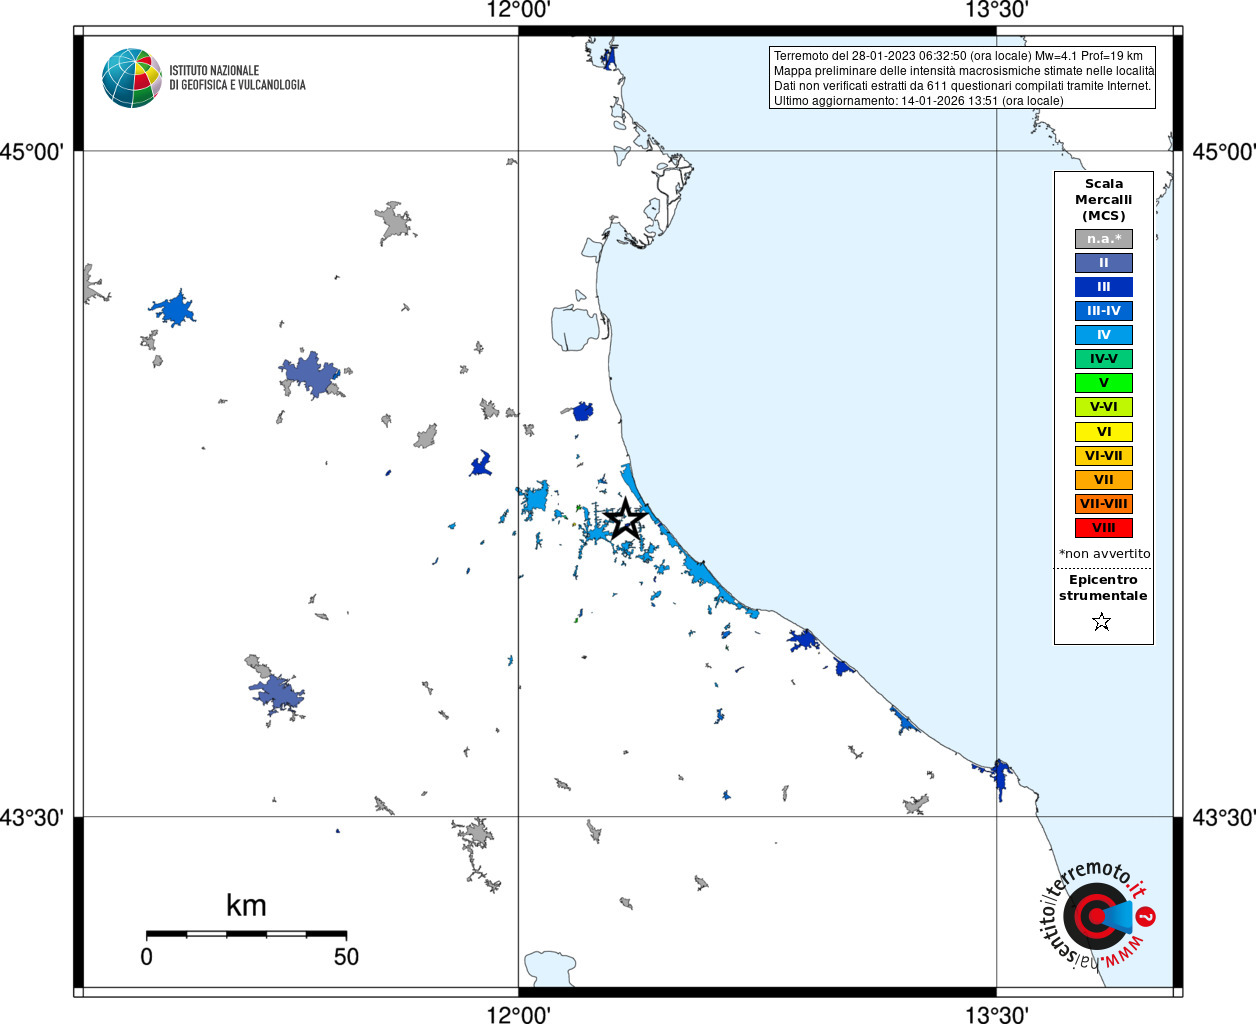Select the n.a.* gray legend swatch

[x=1104, y=239]
